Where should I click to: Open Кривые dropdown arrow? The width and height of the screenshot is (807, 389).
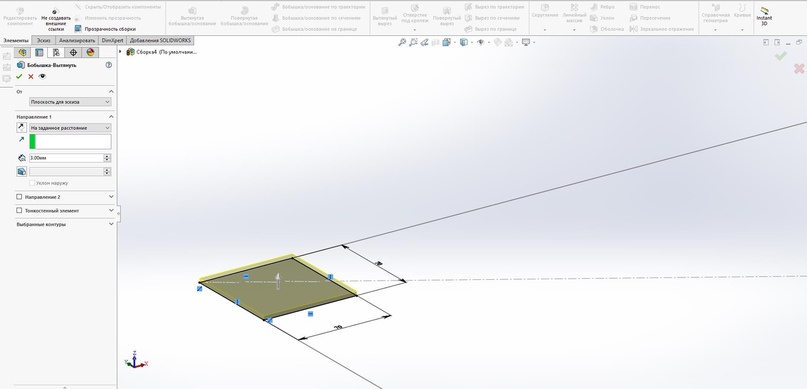point(742,30)
